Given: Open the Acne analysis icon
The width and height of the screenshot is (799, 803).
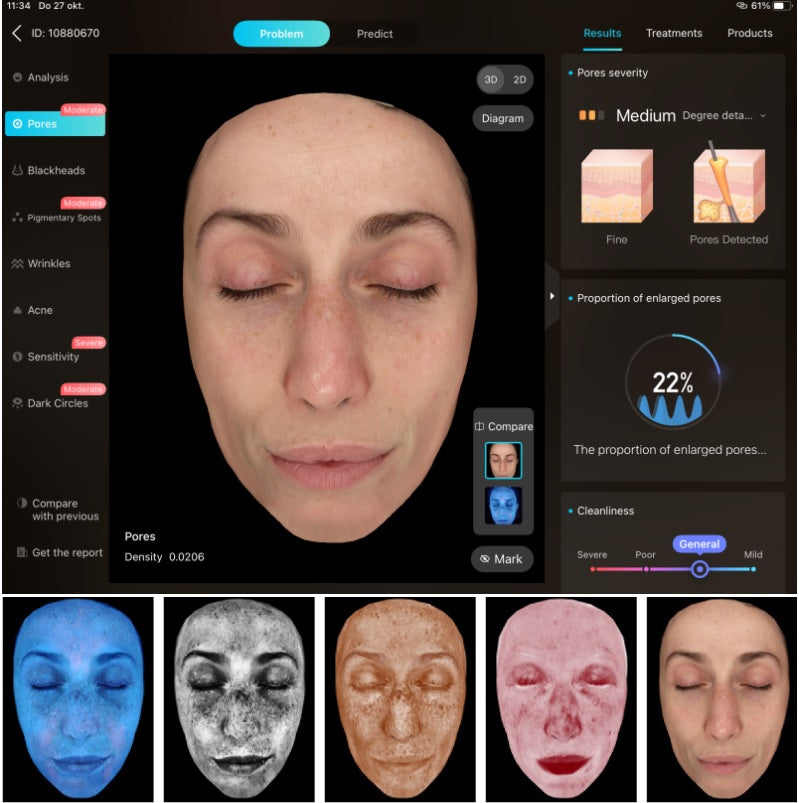Looking at the screenshot, I should [17, 310].
